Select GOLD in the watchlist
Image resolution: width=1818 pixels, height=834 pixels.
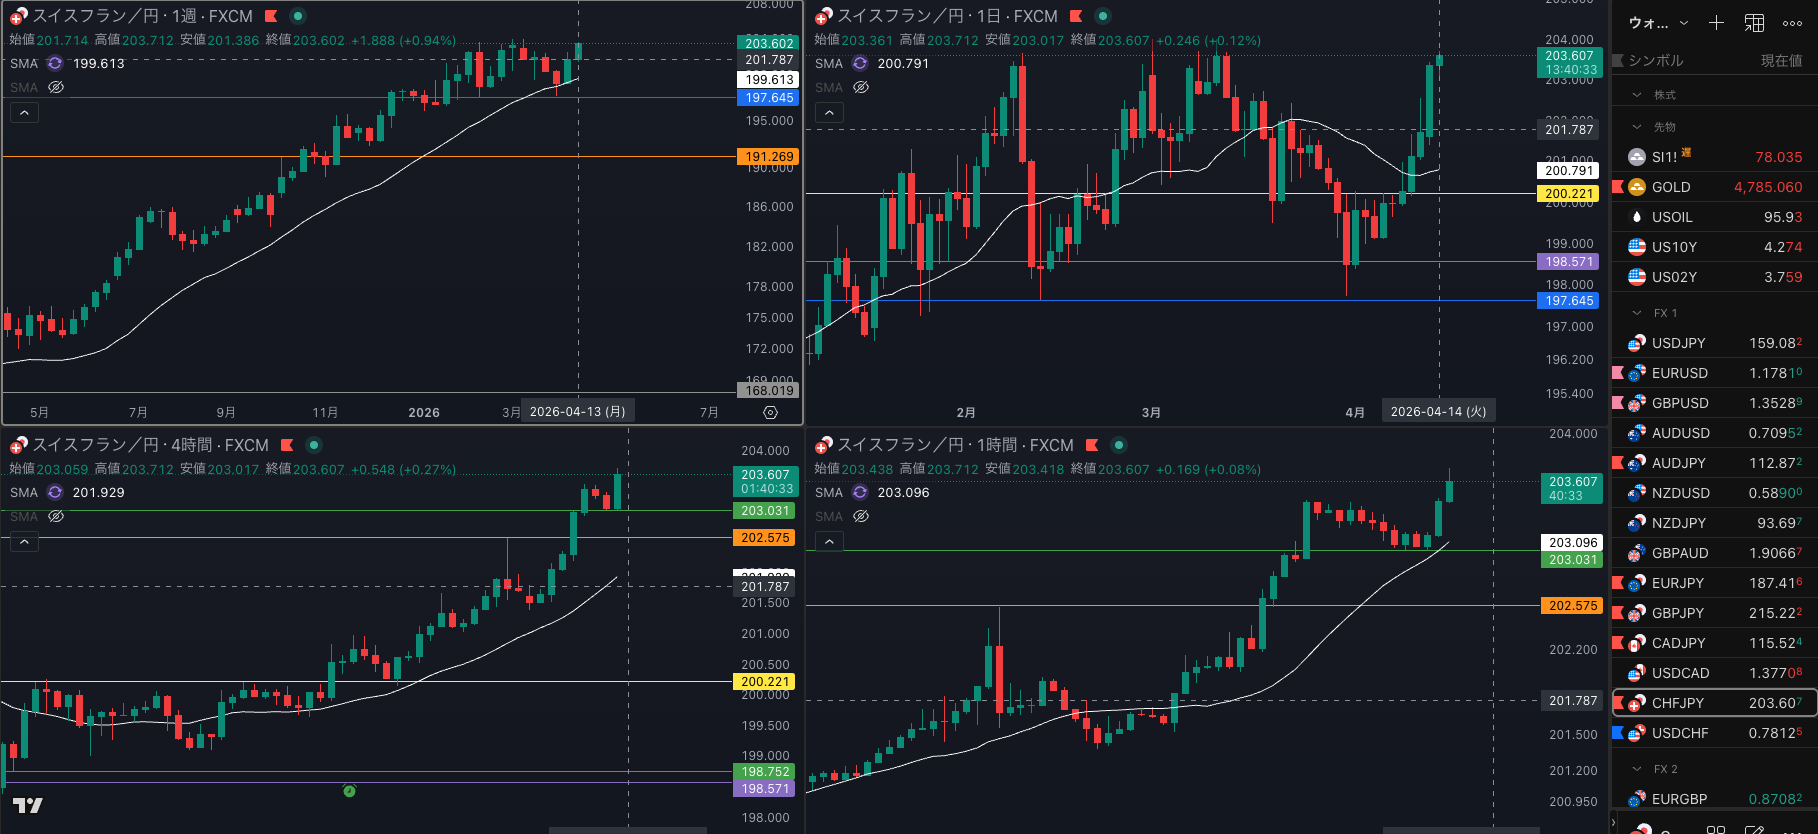pos(1670,187)
